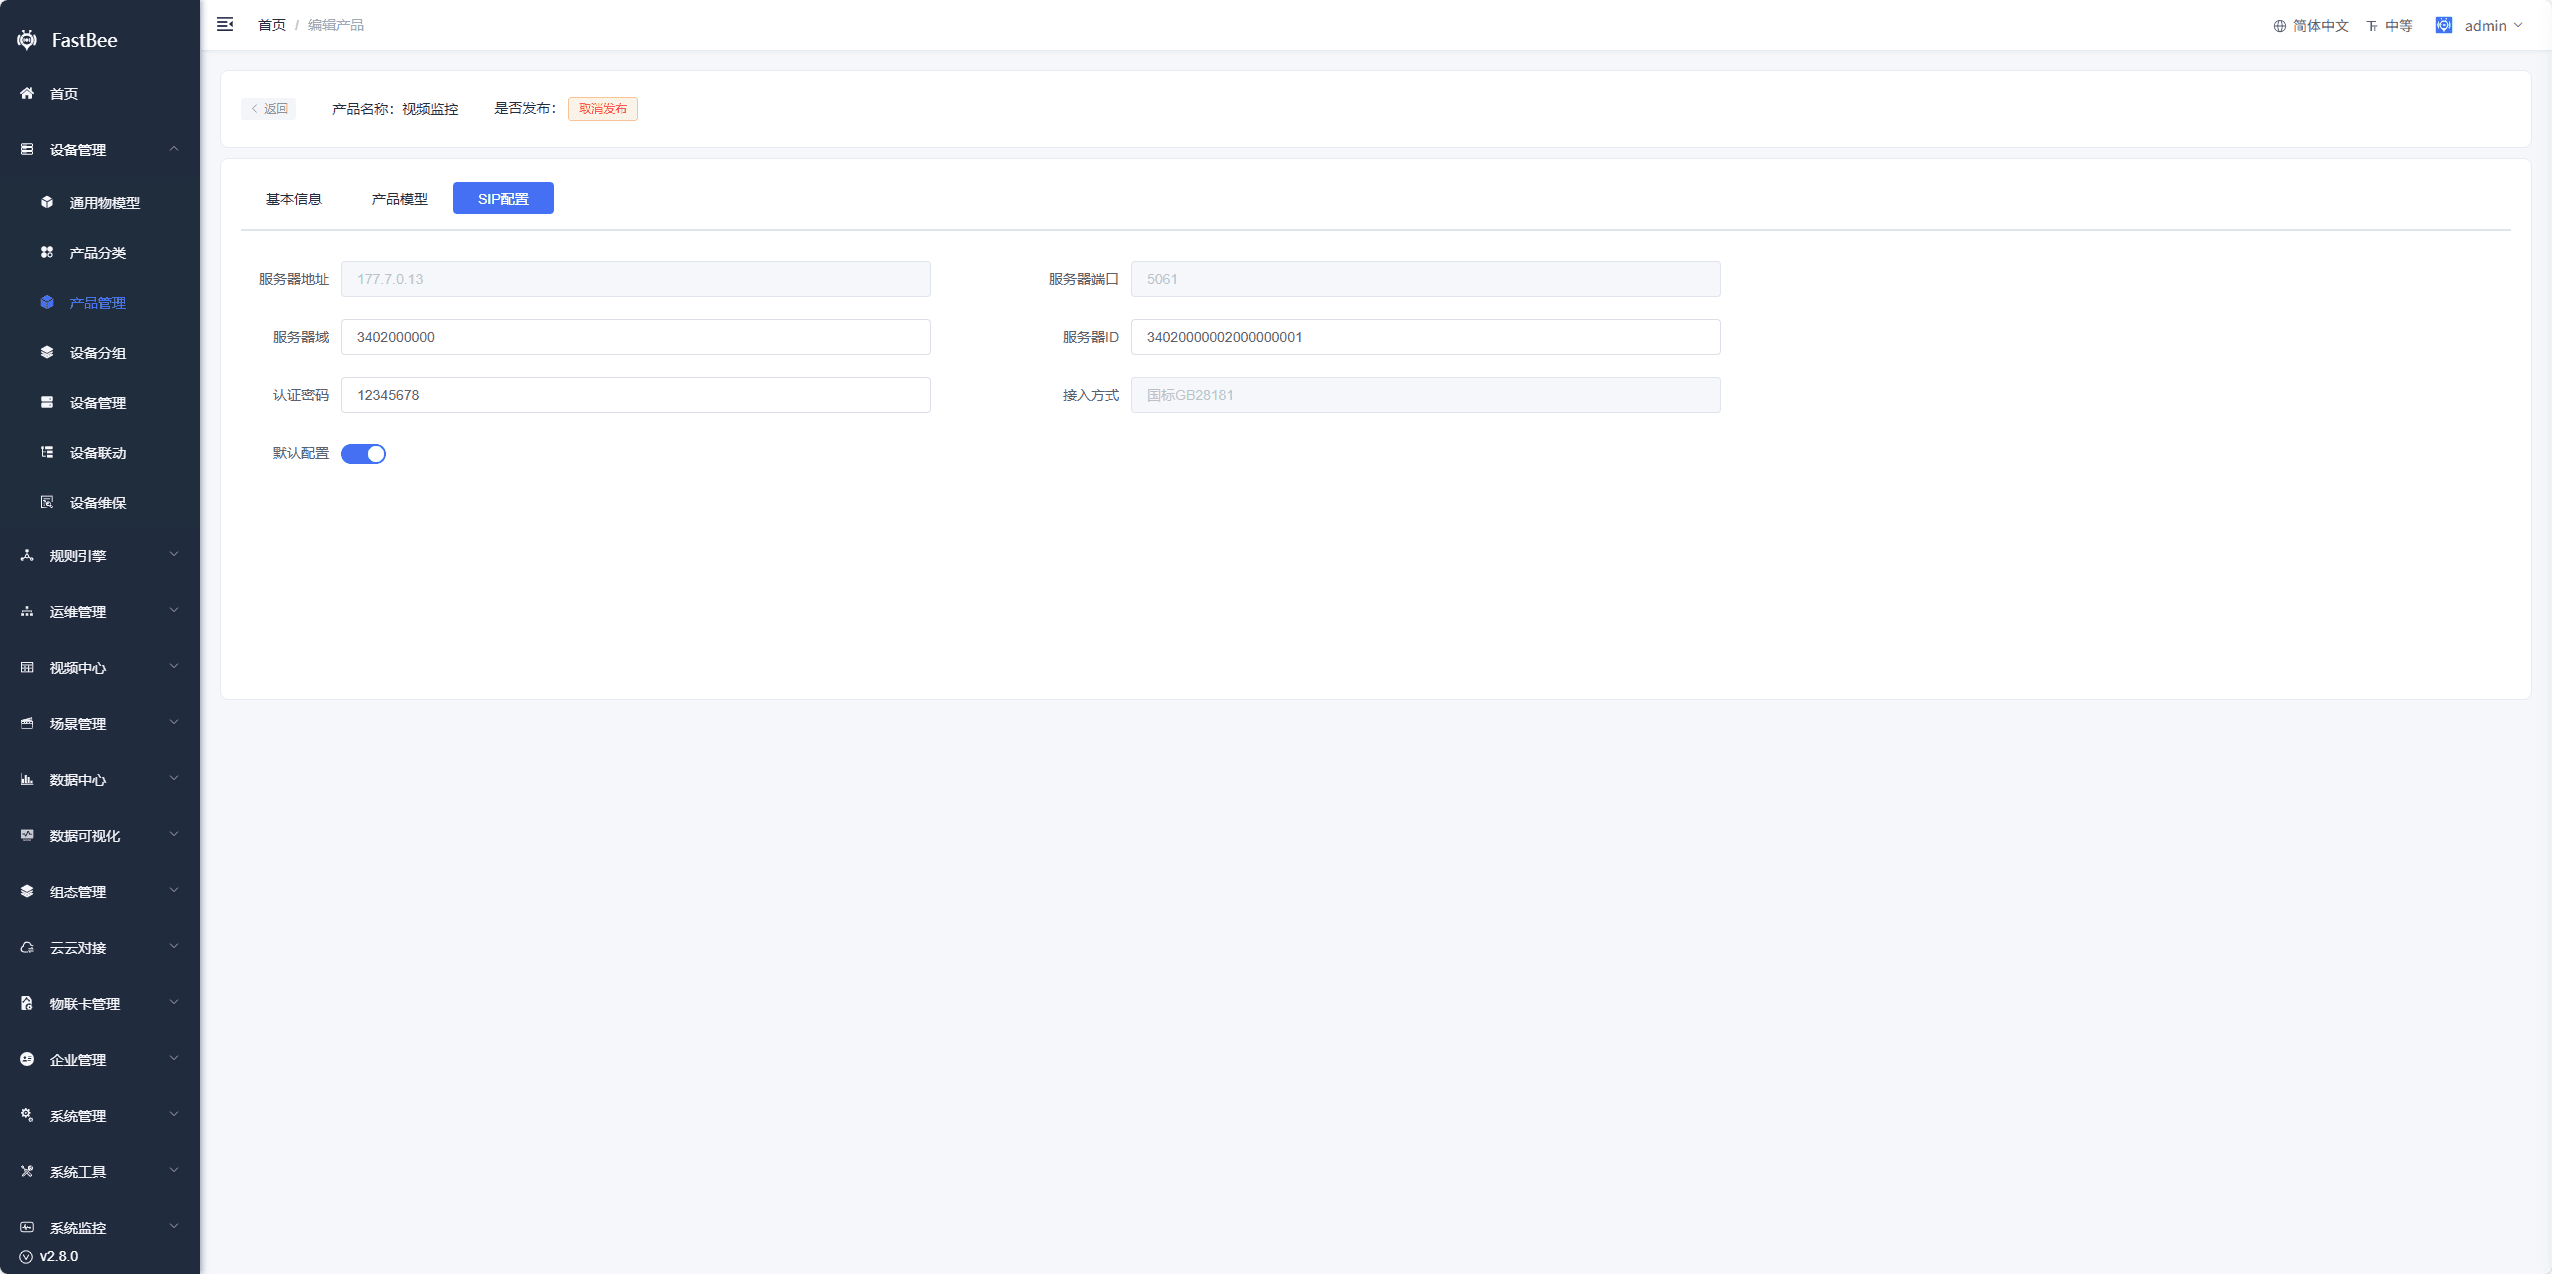Expand the 数据可视化 menu
Screen dimensions: 2552x1274
coord(100,835)
